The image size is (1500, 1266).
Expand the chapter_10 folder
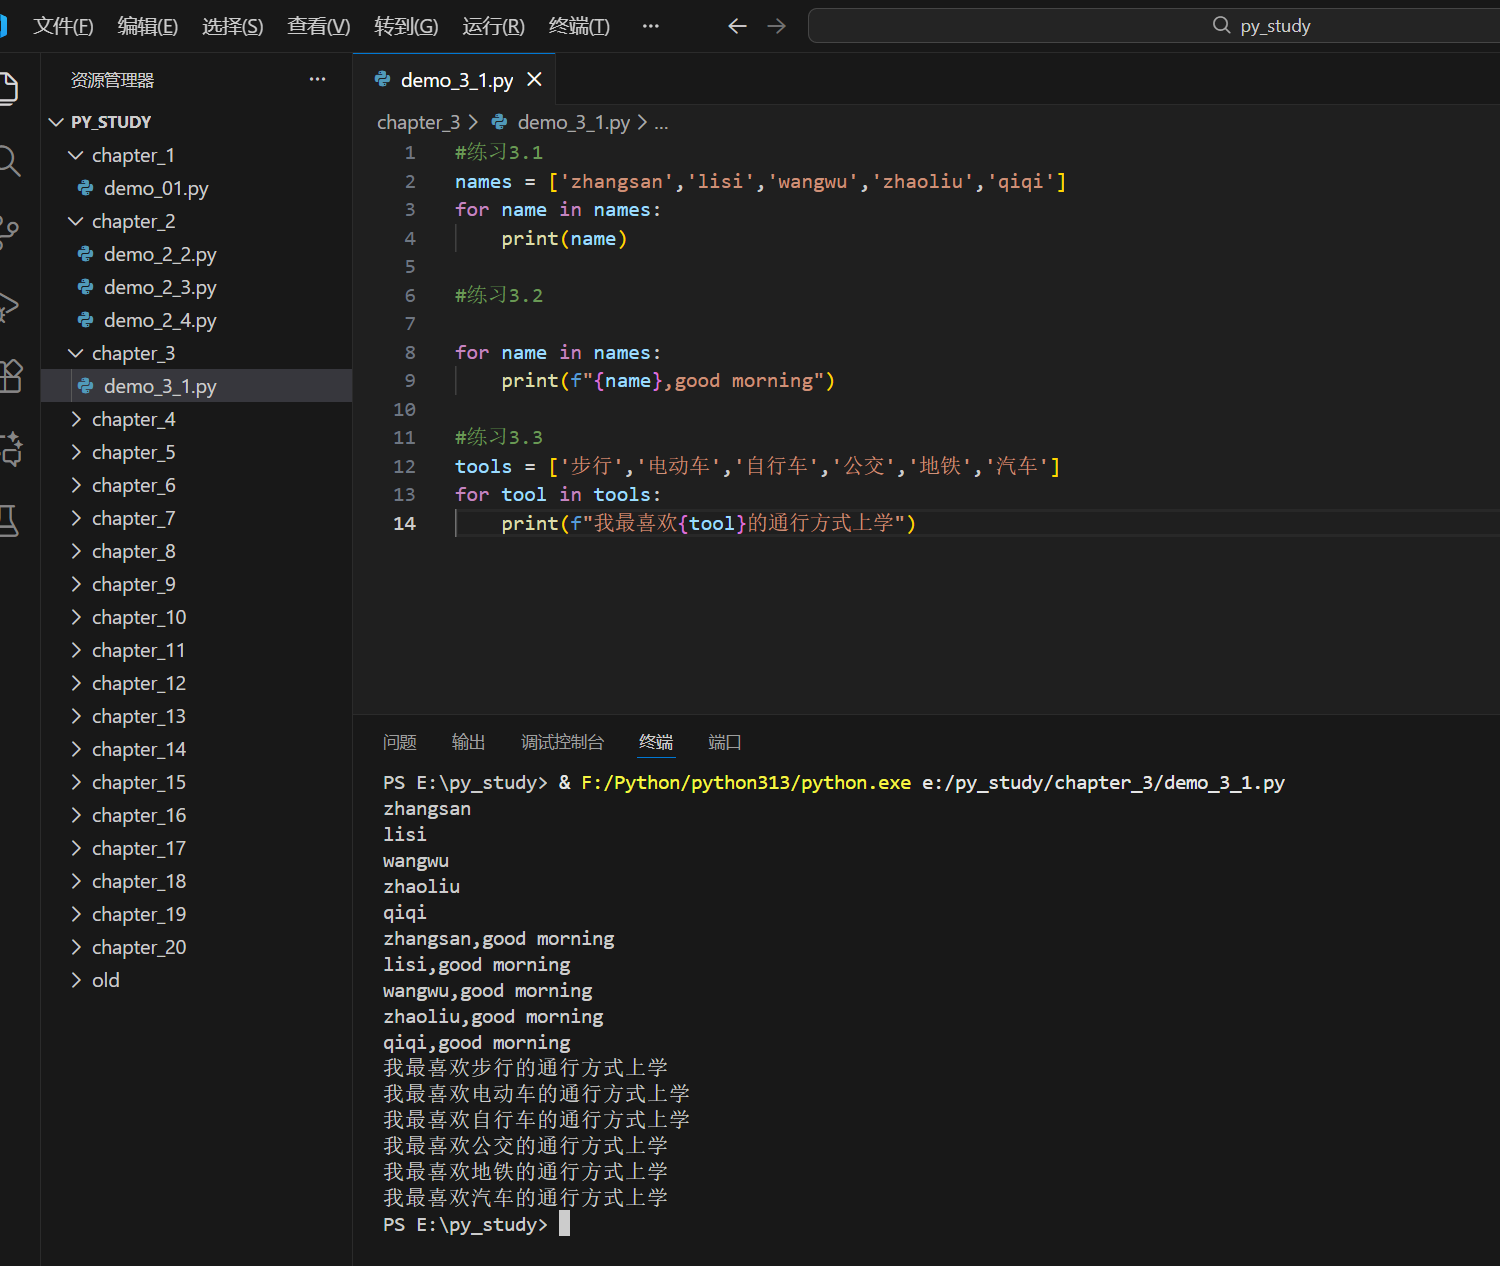pos(196,617)
